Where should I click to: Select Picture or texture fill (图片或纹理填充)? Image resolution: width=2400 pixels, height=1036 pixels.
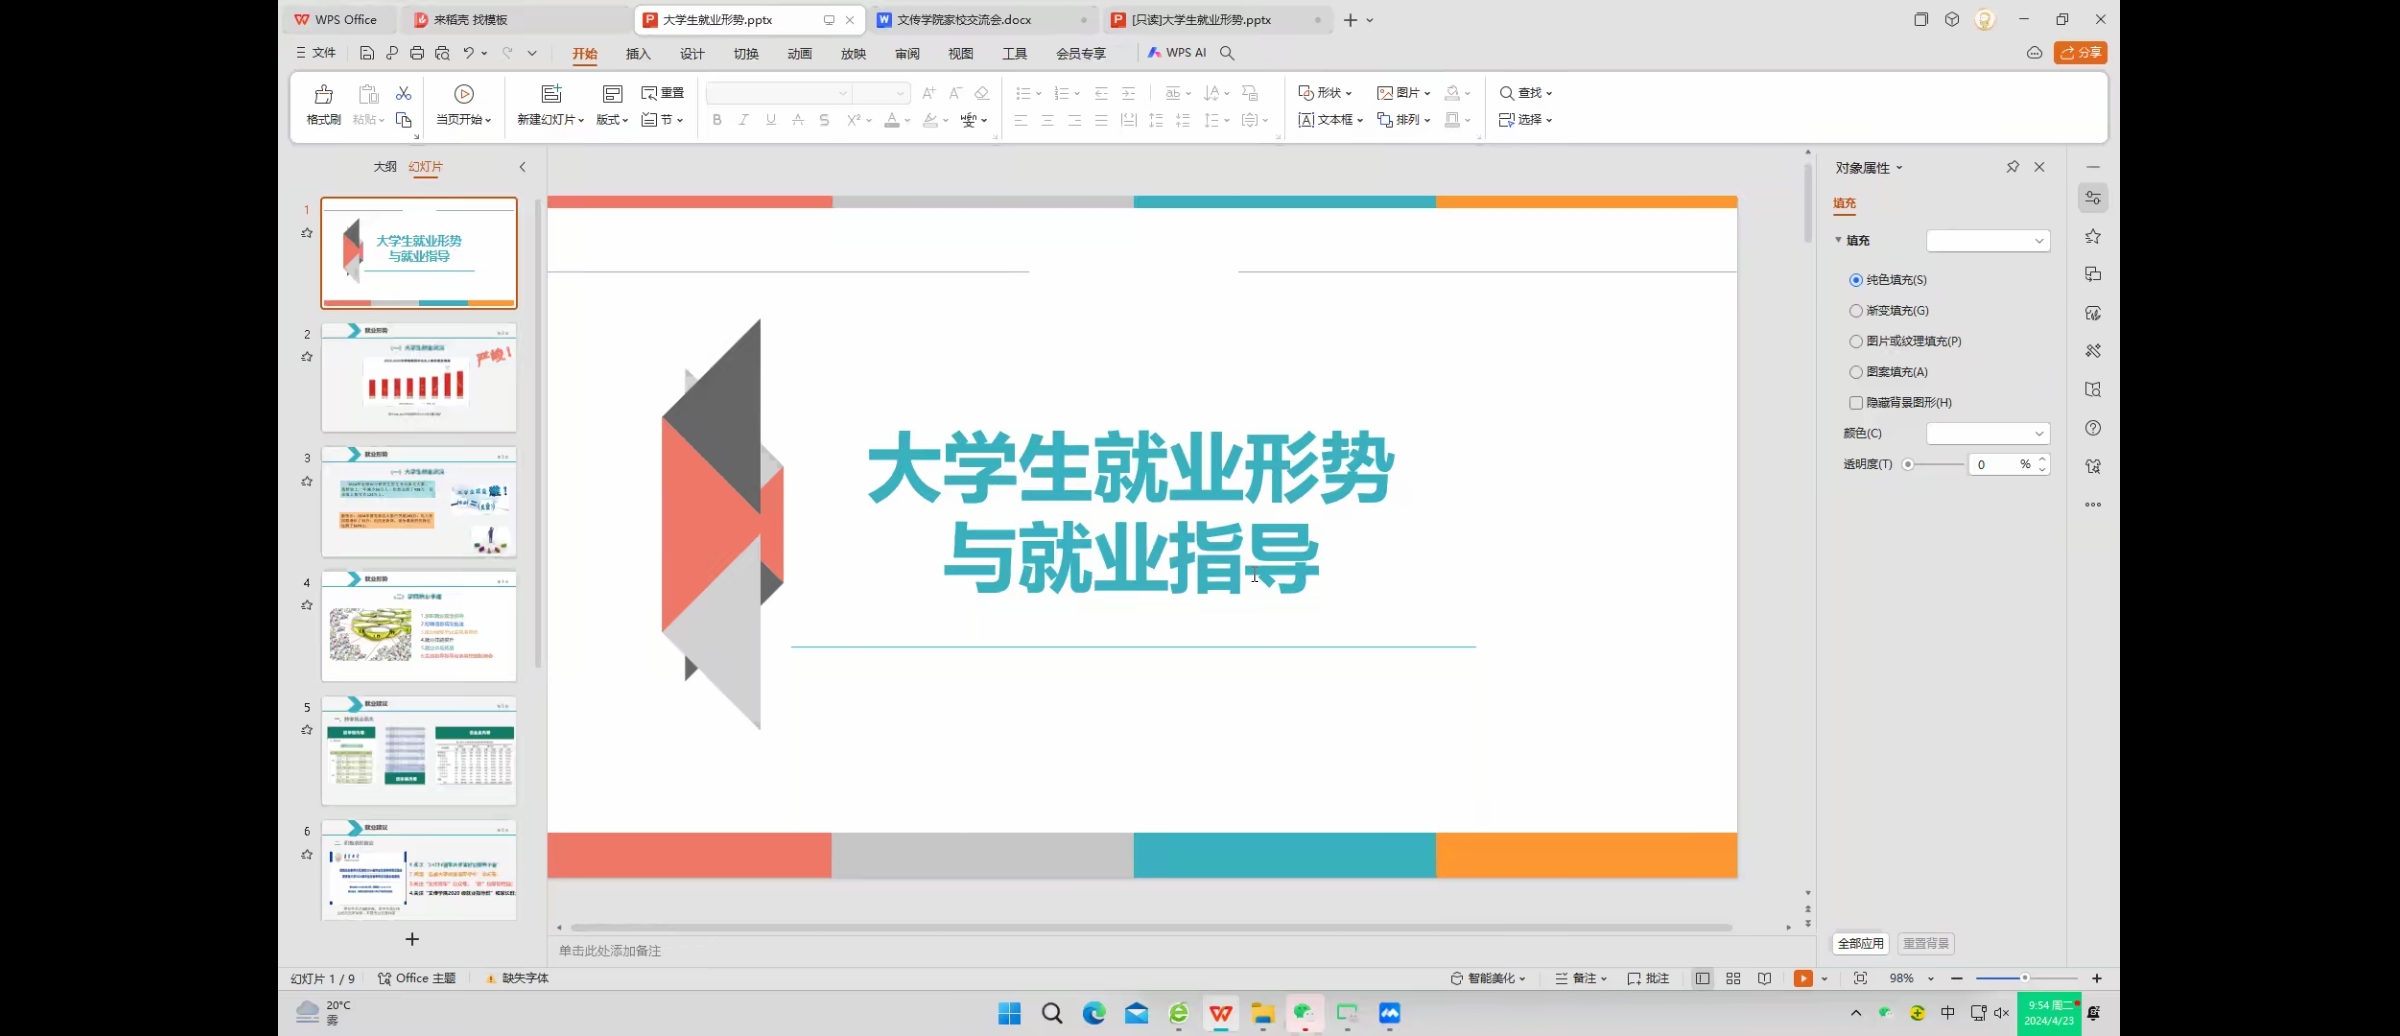pyautogui.click(x=1856, y=342)
